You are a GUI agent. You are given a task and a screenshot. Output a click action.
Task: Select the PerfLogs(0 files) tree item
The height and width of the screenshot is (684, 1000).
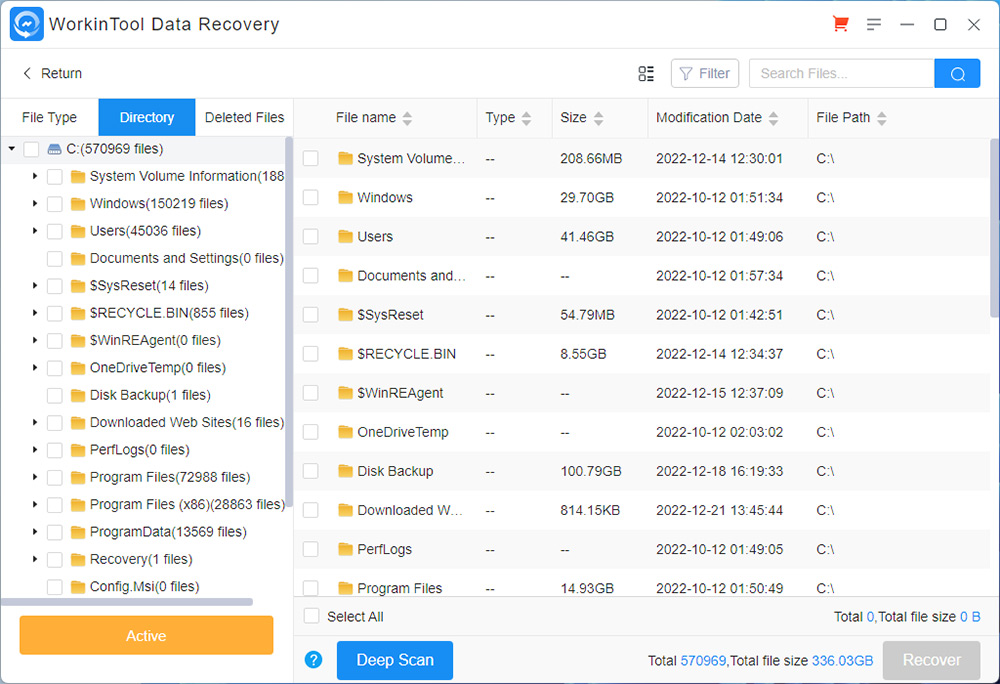[x=140, y=450]
